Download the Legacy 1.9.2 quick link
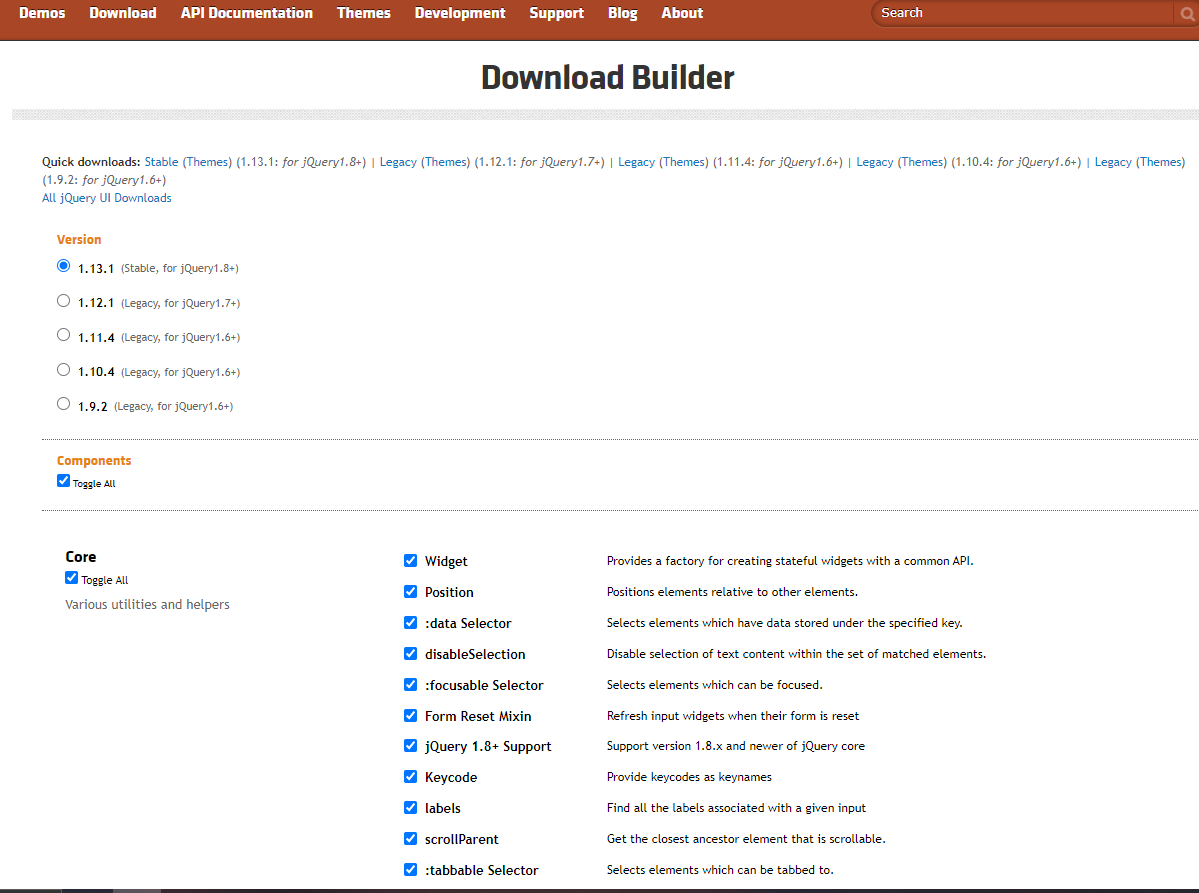Screen dimensions: 1199x893 point(1113,162)
